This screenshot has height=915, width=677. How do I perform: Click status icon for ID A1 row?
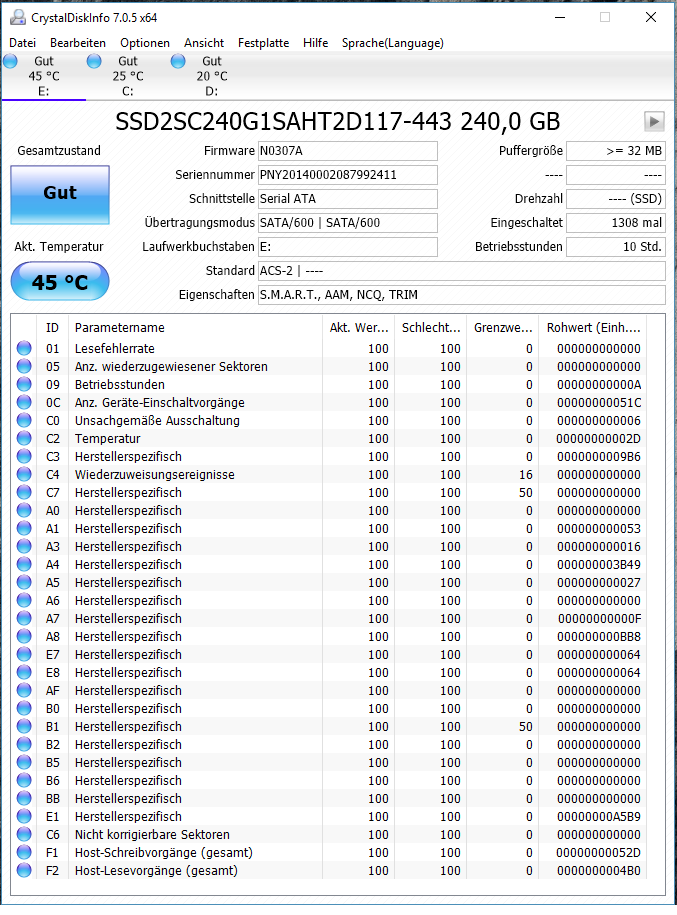pos(24,528)
